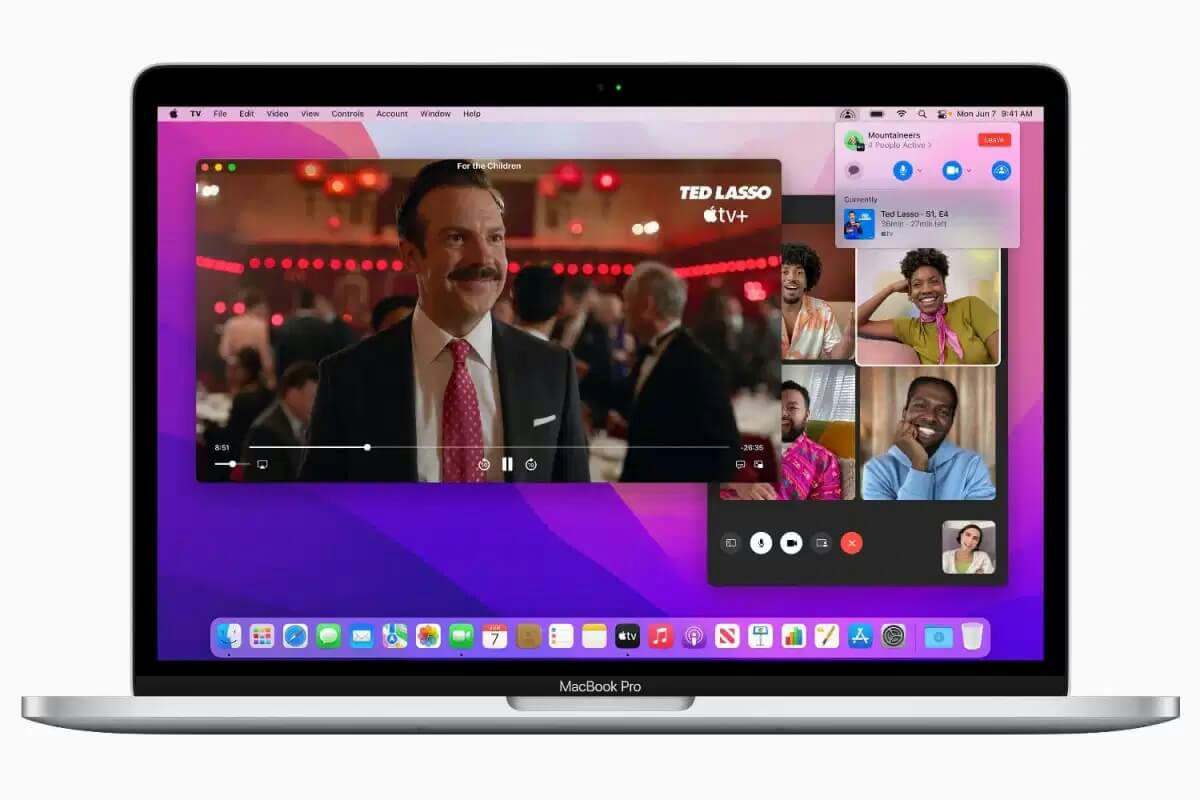Open messages from the SharePlay panel
Image resolution: width=1200 pixels, height=800 pixels.
[x=854, y=171]
